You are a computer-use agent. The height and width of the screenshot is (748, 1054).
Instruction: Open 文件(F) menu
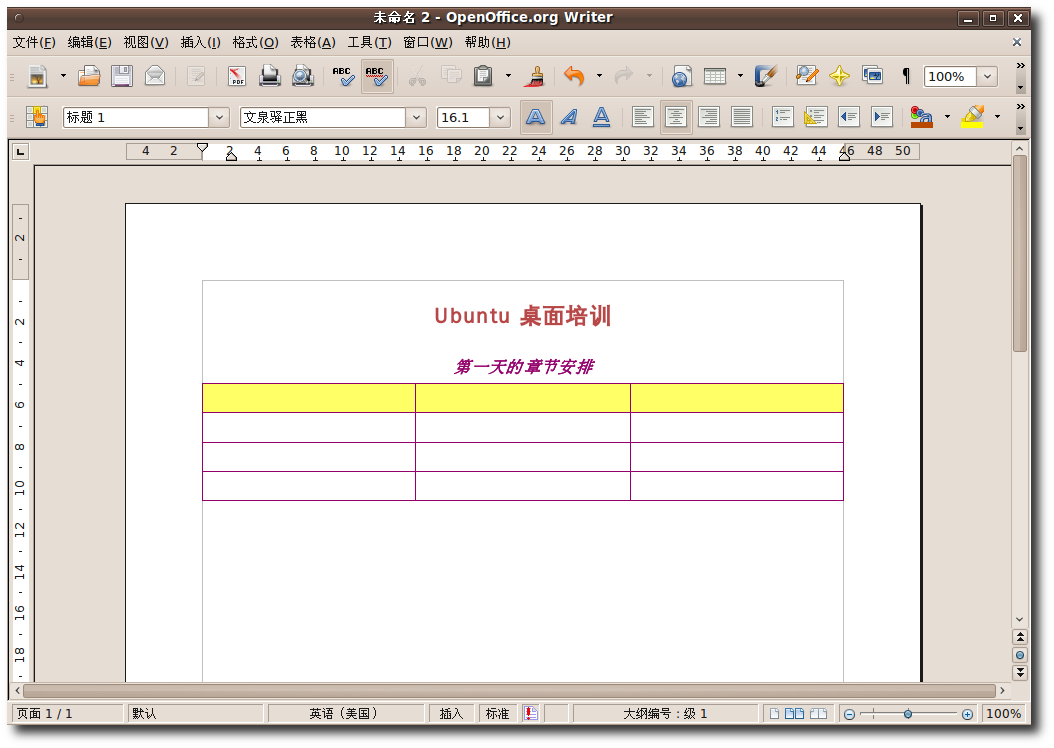(x=34, y=42)
